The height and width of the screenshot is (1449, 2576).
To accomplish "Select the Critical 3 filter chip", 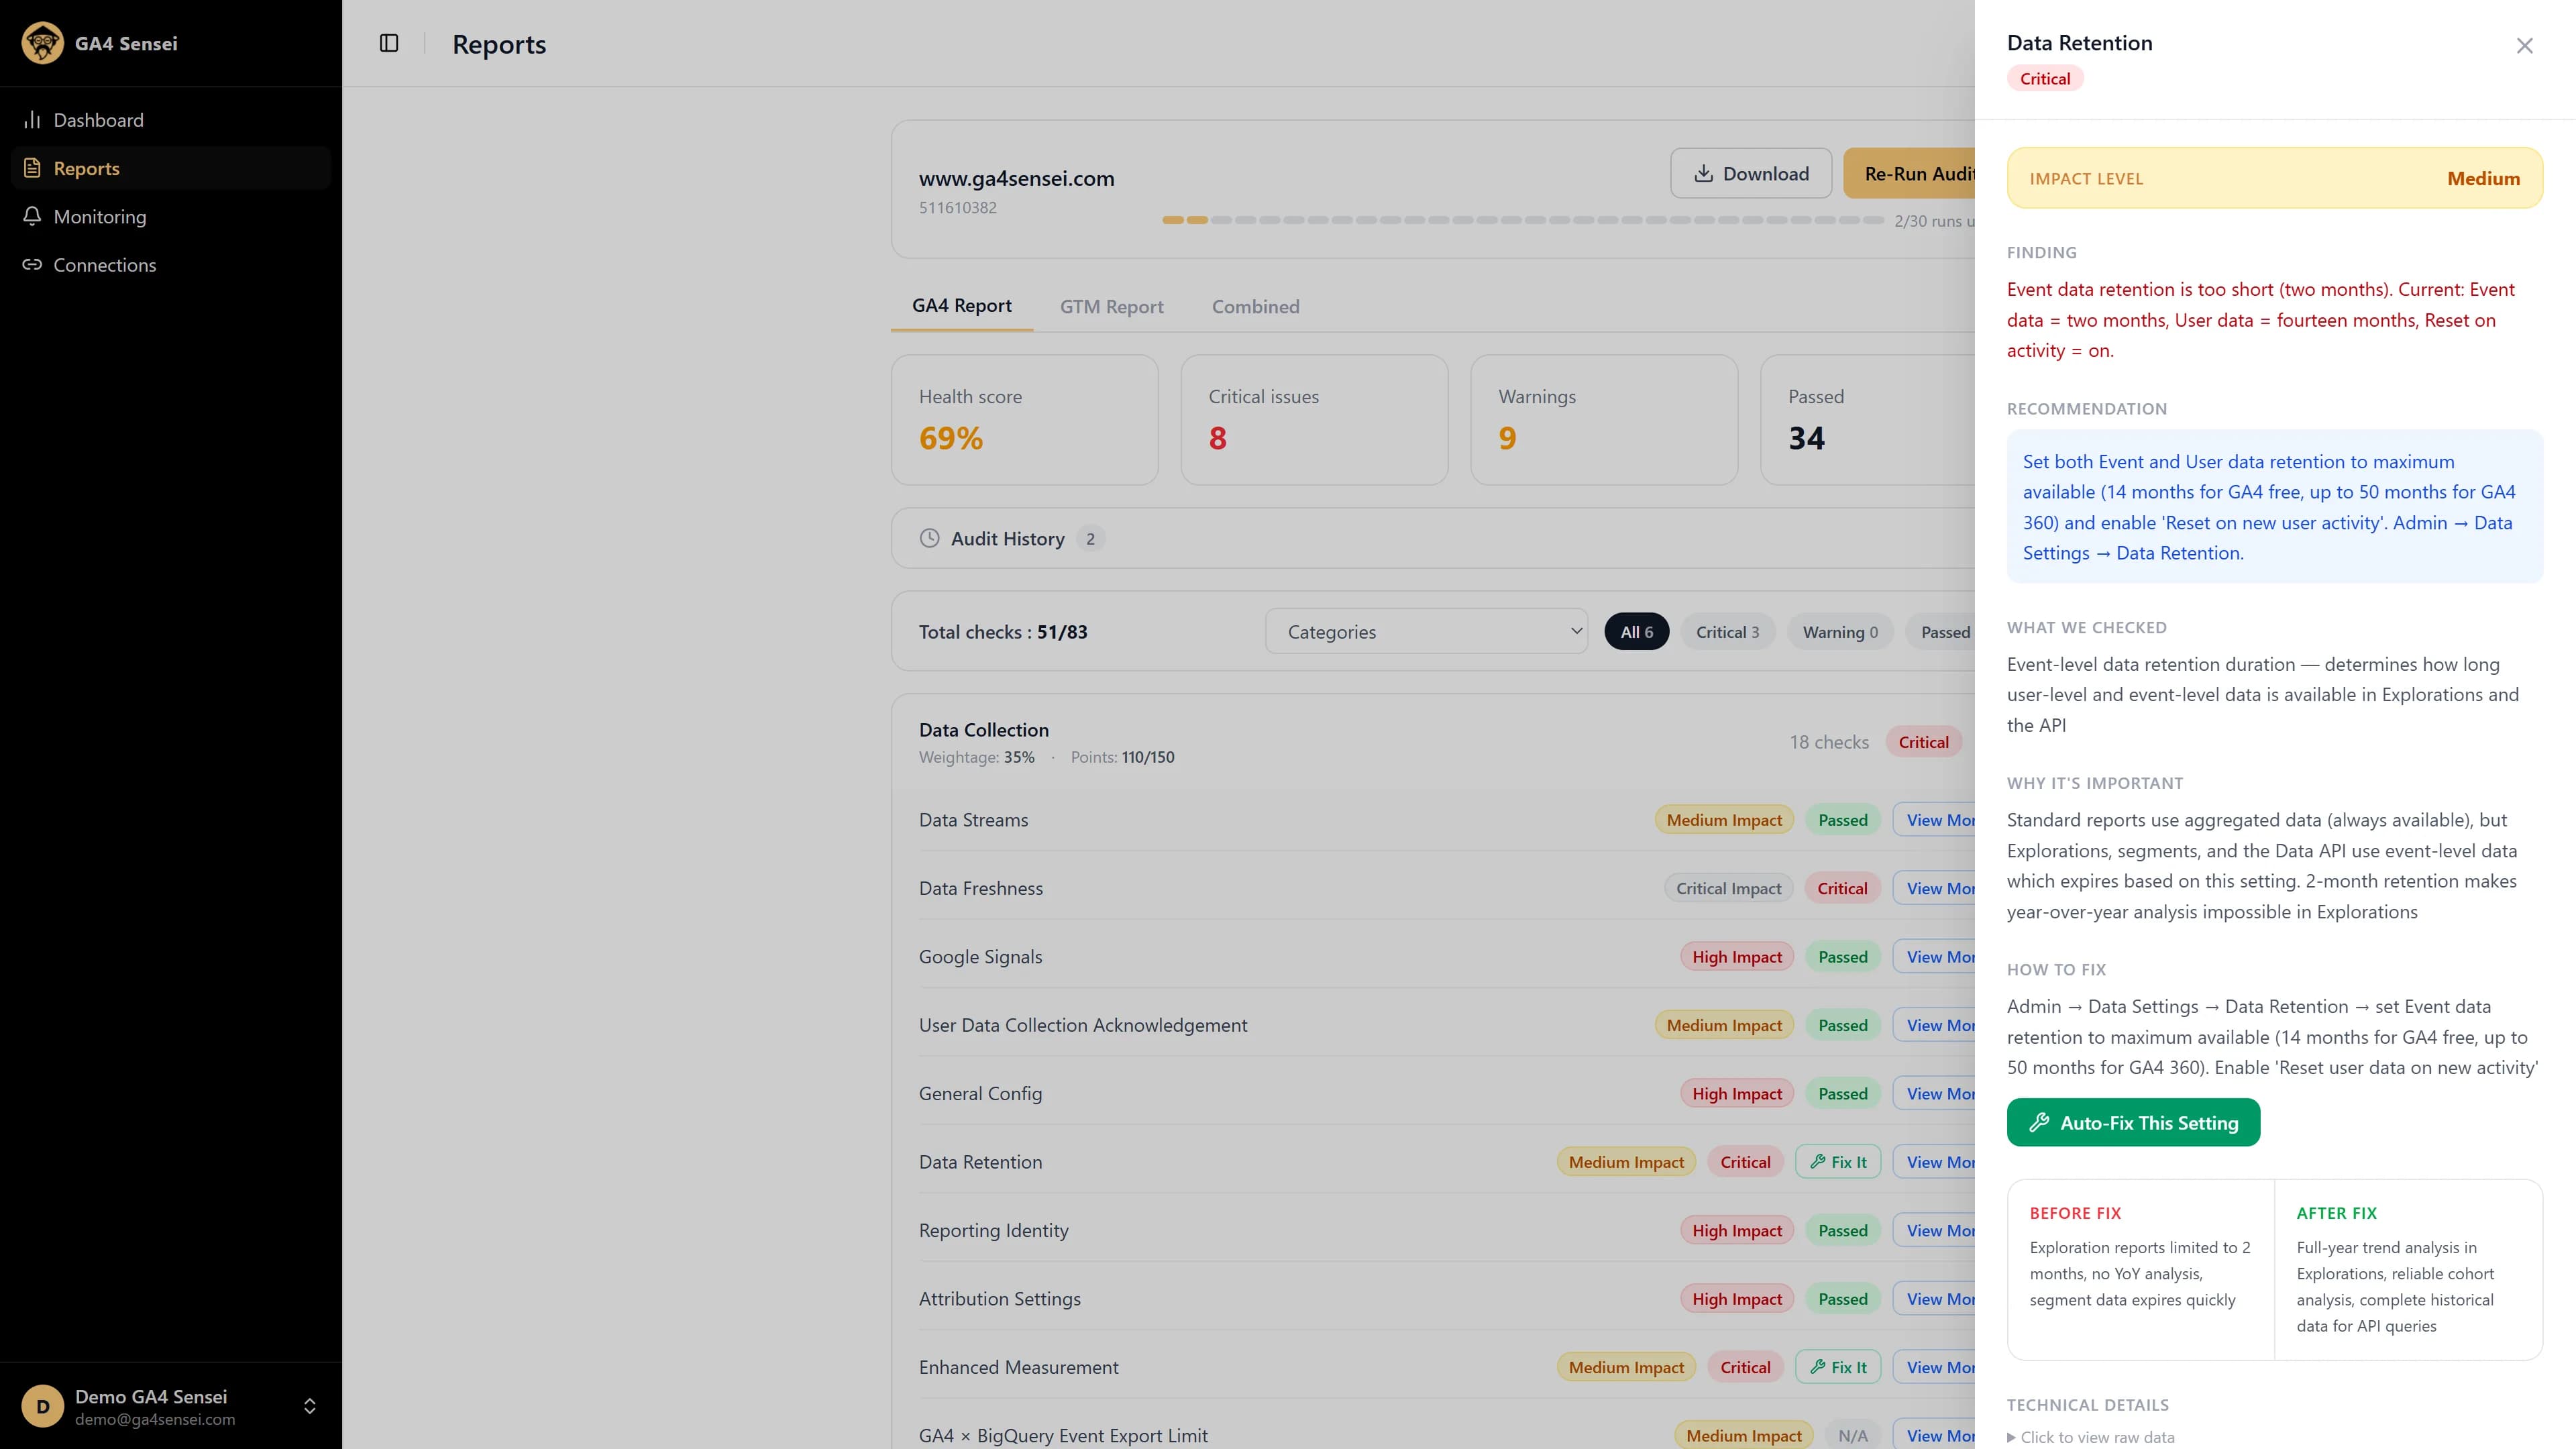I will (1727, 631).
